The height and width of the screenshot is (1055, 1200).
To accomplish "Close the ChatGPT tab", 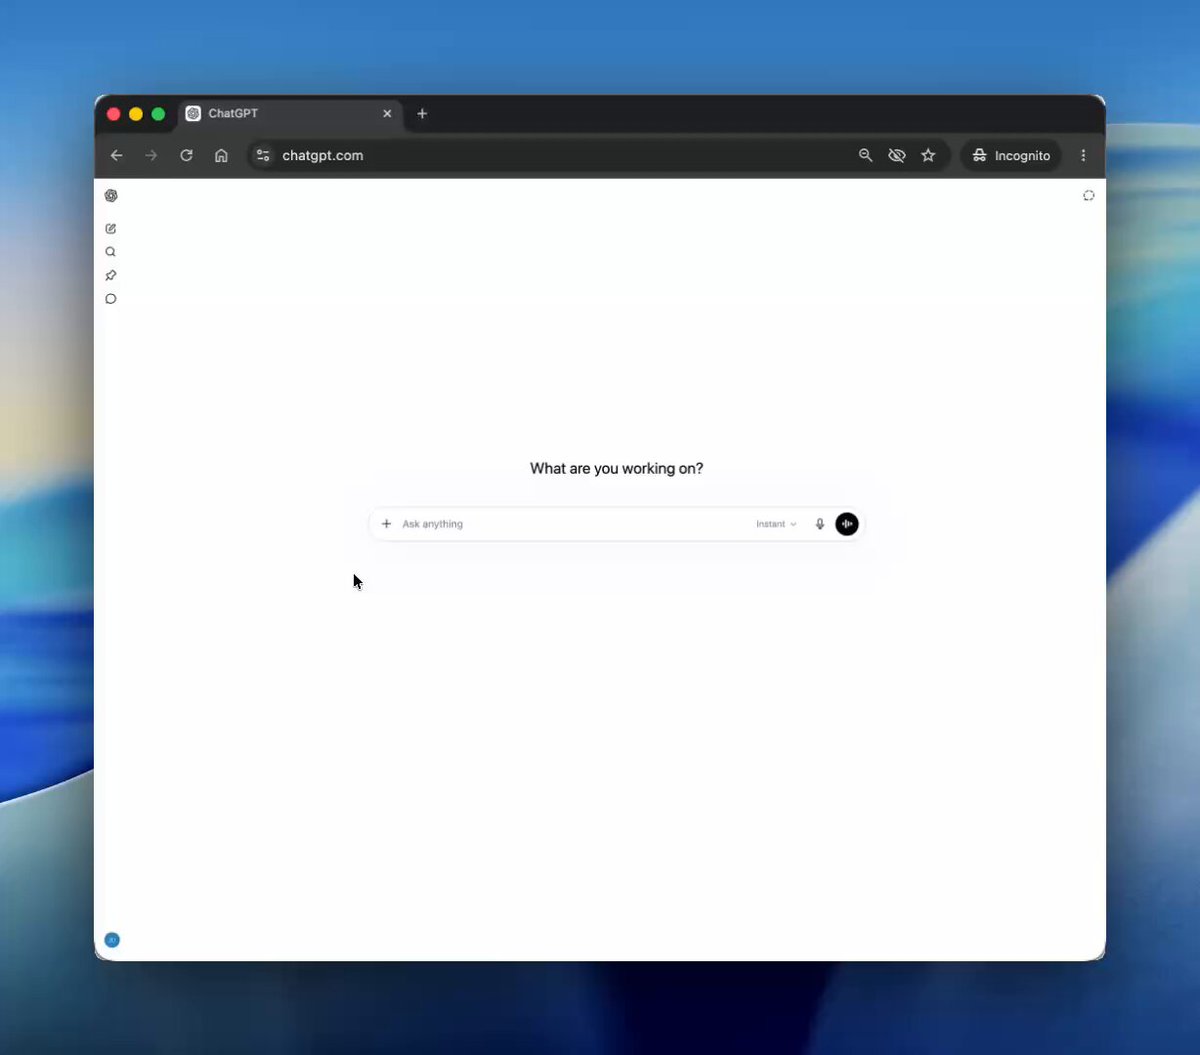I will click(x=387, y=114).
